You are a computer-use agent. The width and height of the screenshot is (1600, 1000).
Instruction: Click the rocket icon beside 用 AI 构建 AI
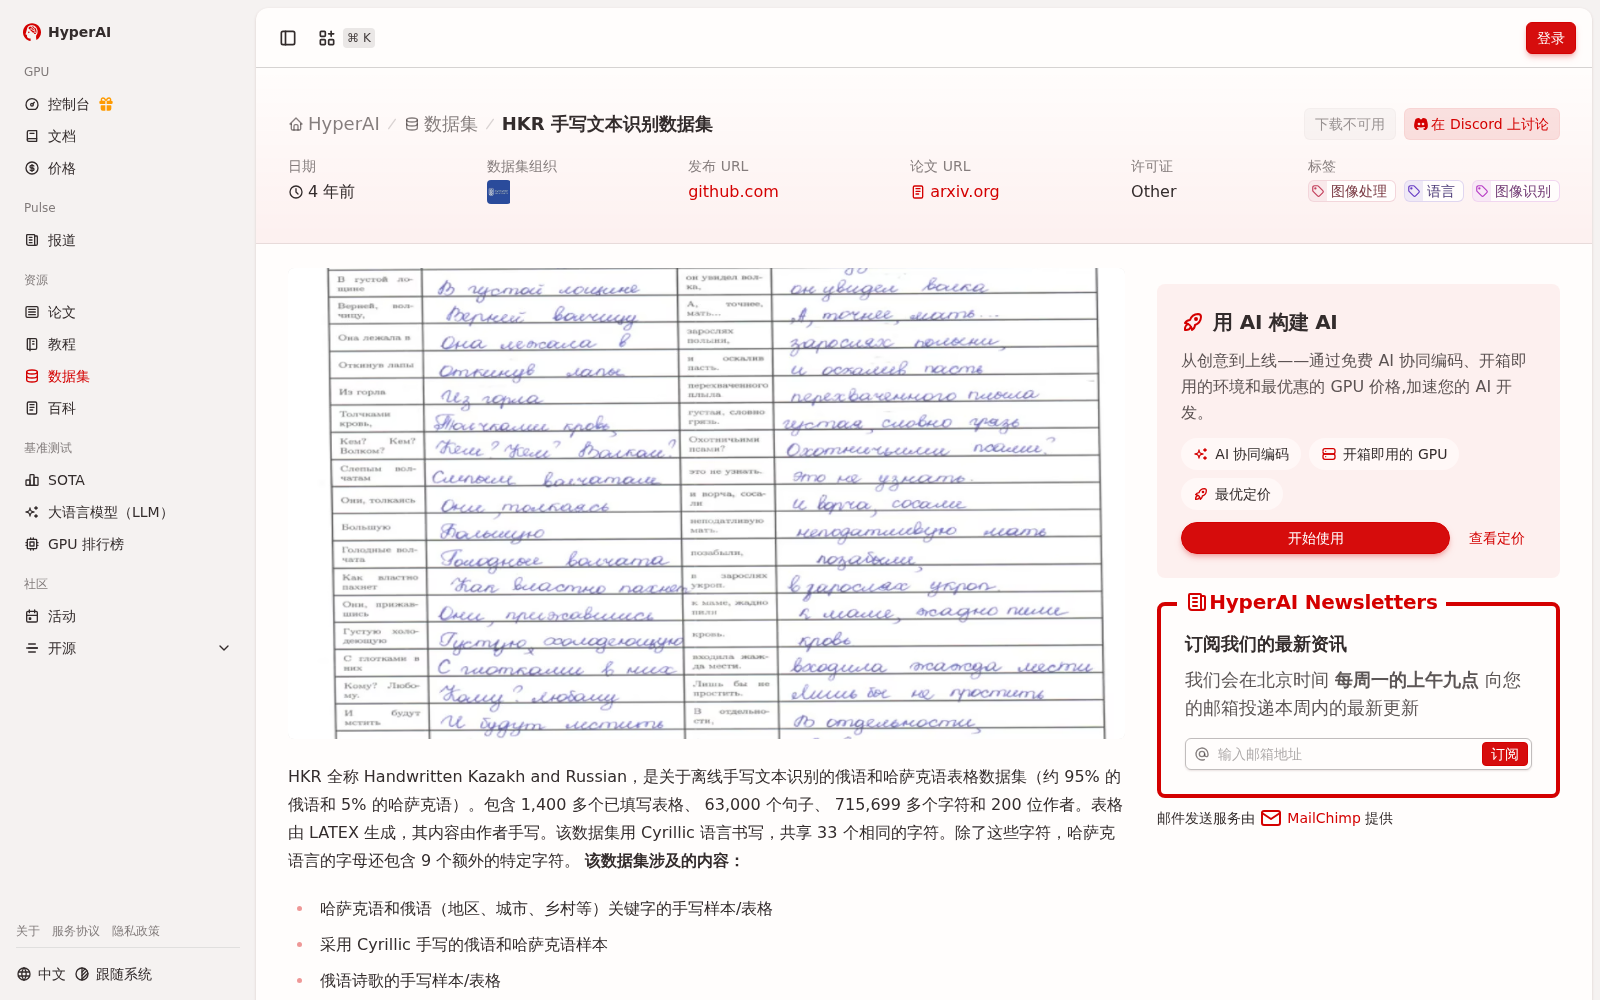coord(1193,322)
